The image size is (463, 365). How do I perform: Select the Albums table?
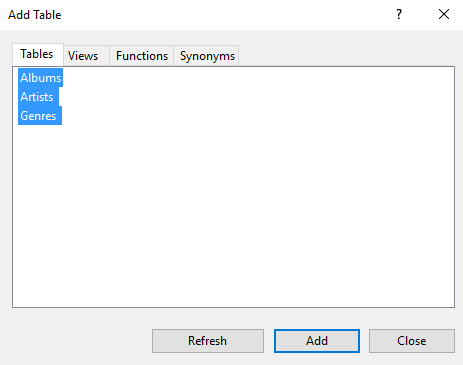click(40, 78)
